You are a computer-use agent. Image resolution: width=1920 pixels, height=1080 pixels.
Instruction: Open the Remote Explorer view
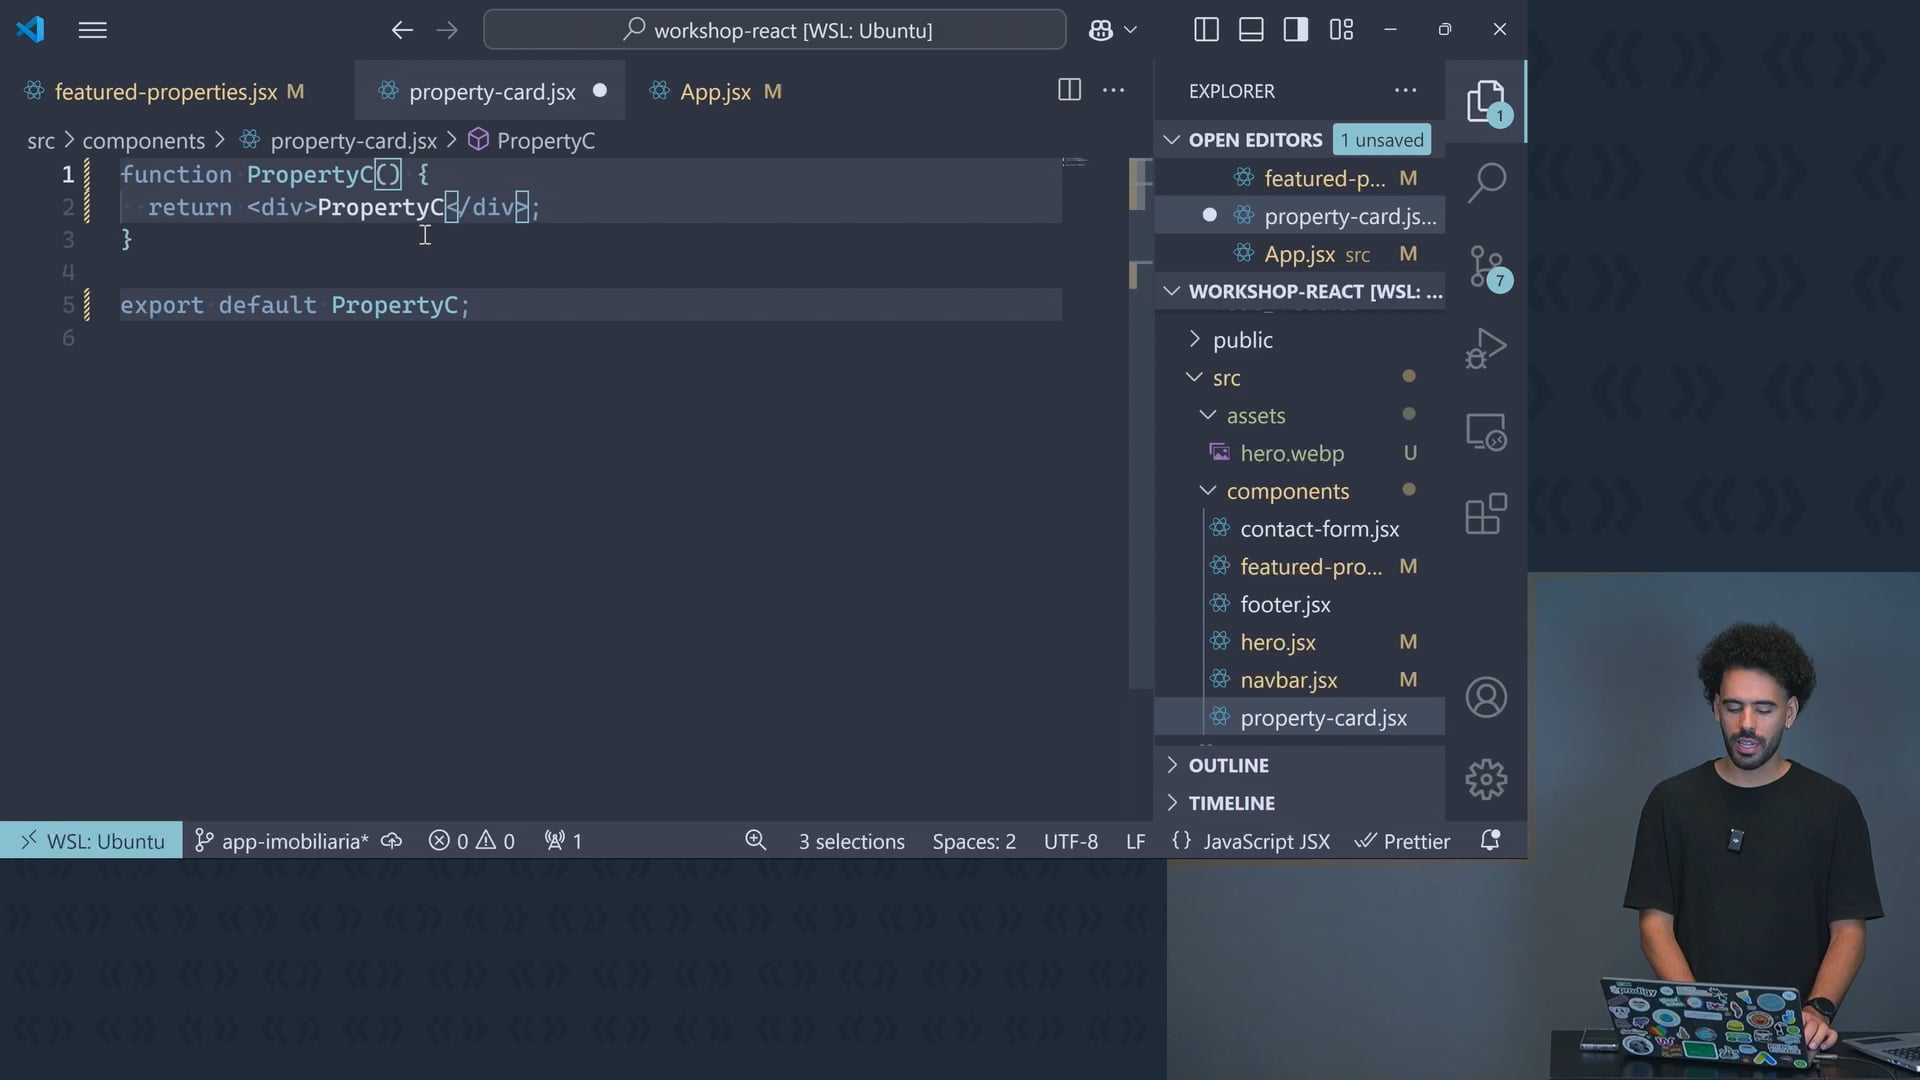(x=1486, y=432)
